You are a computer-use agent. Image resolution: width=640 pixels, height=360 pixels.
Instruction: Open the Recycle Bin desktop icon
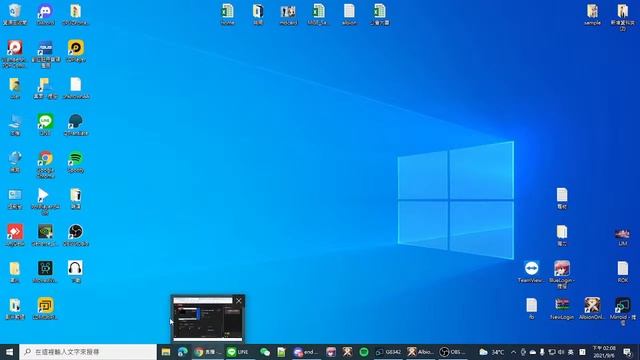click(x=15, y=14)
